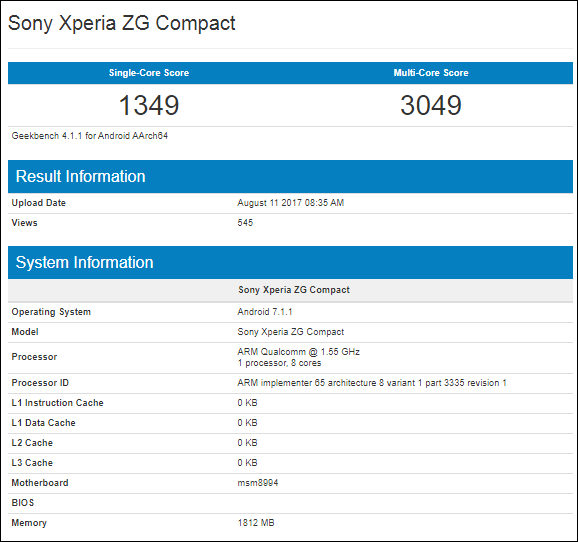The height and width of the screenshot is (542, 578).
Task: Select the L1 Data Cache 0 KB value
Action: pyautogui.click(x=247, y=423)
